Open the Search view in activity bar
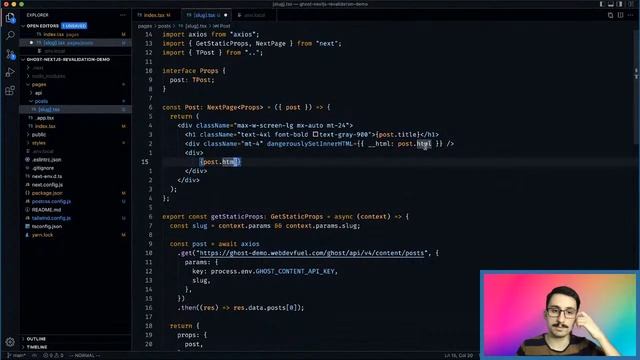 click(x=10, y=36)
